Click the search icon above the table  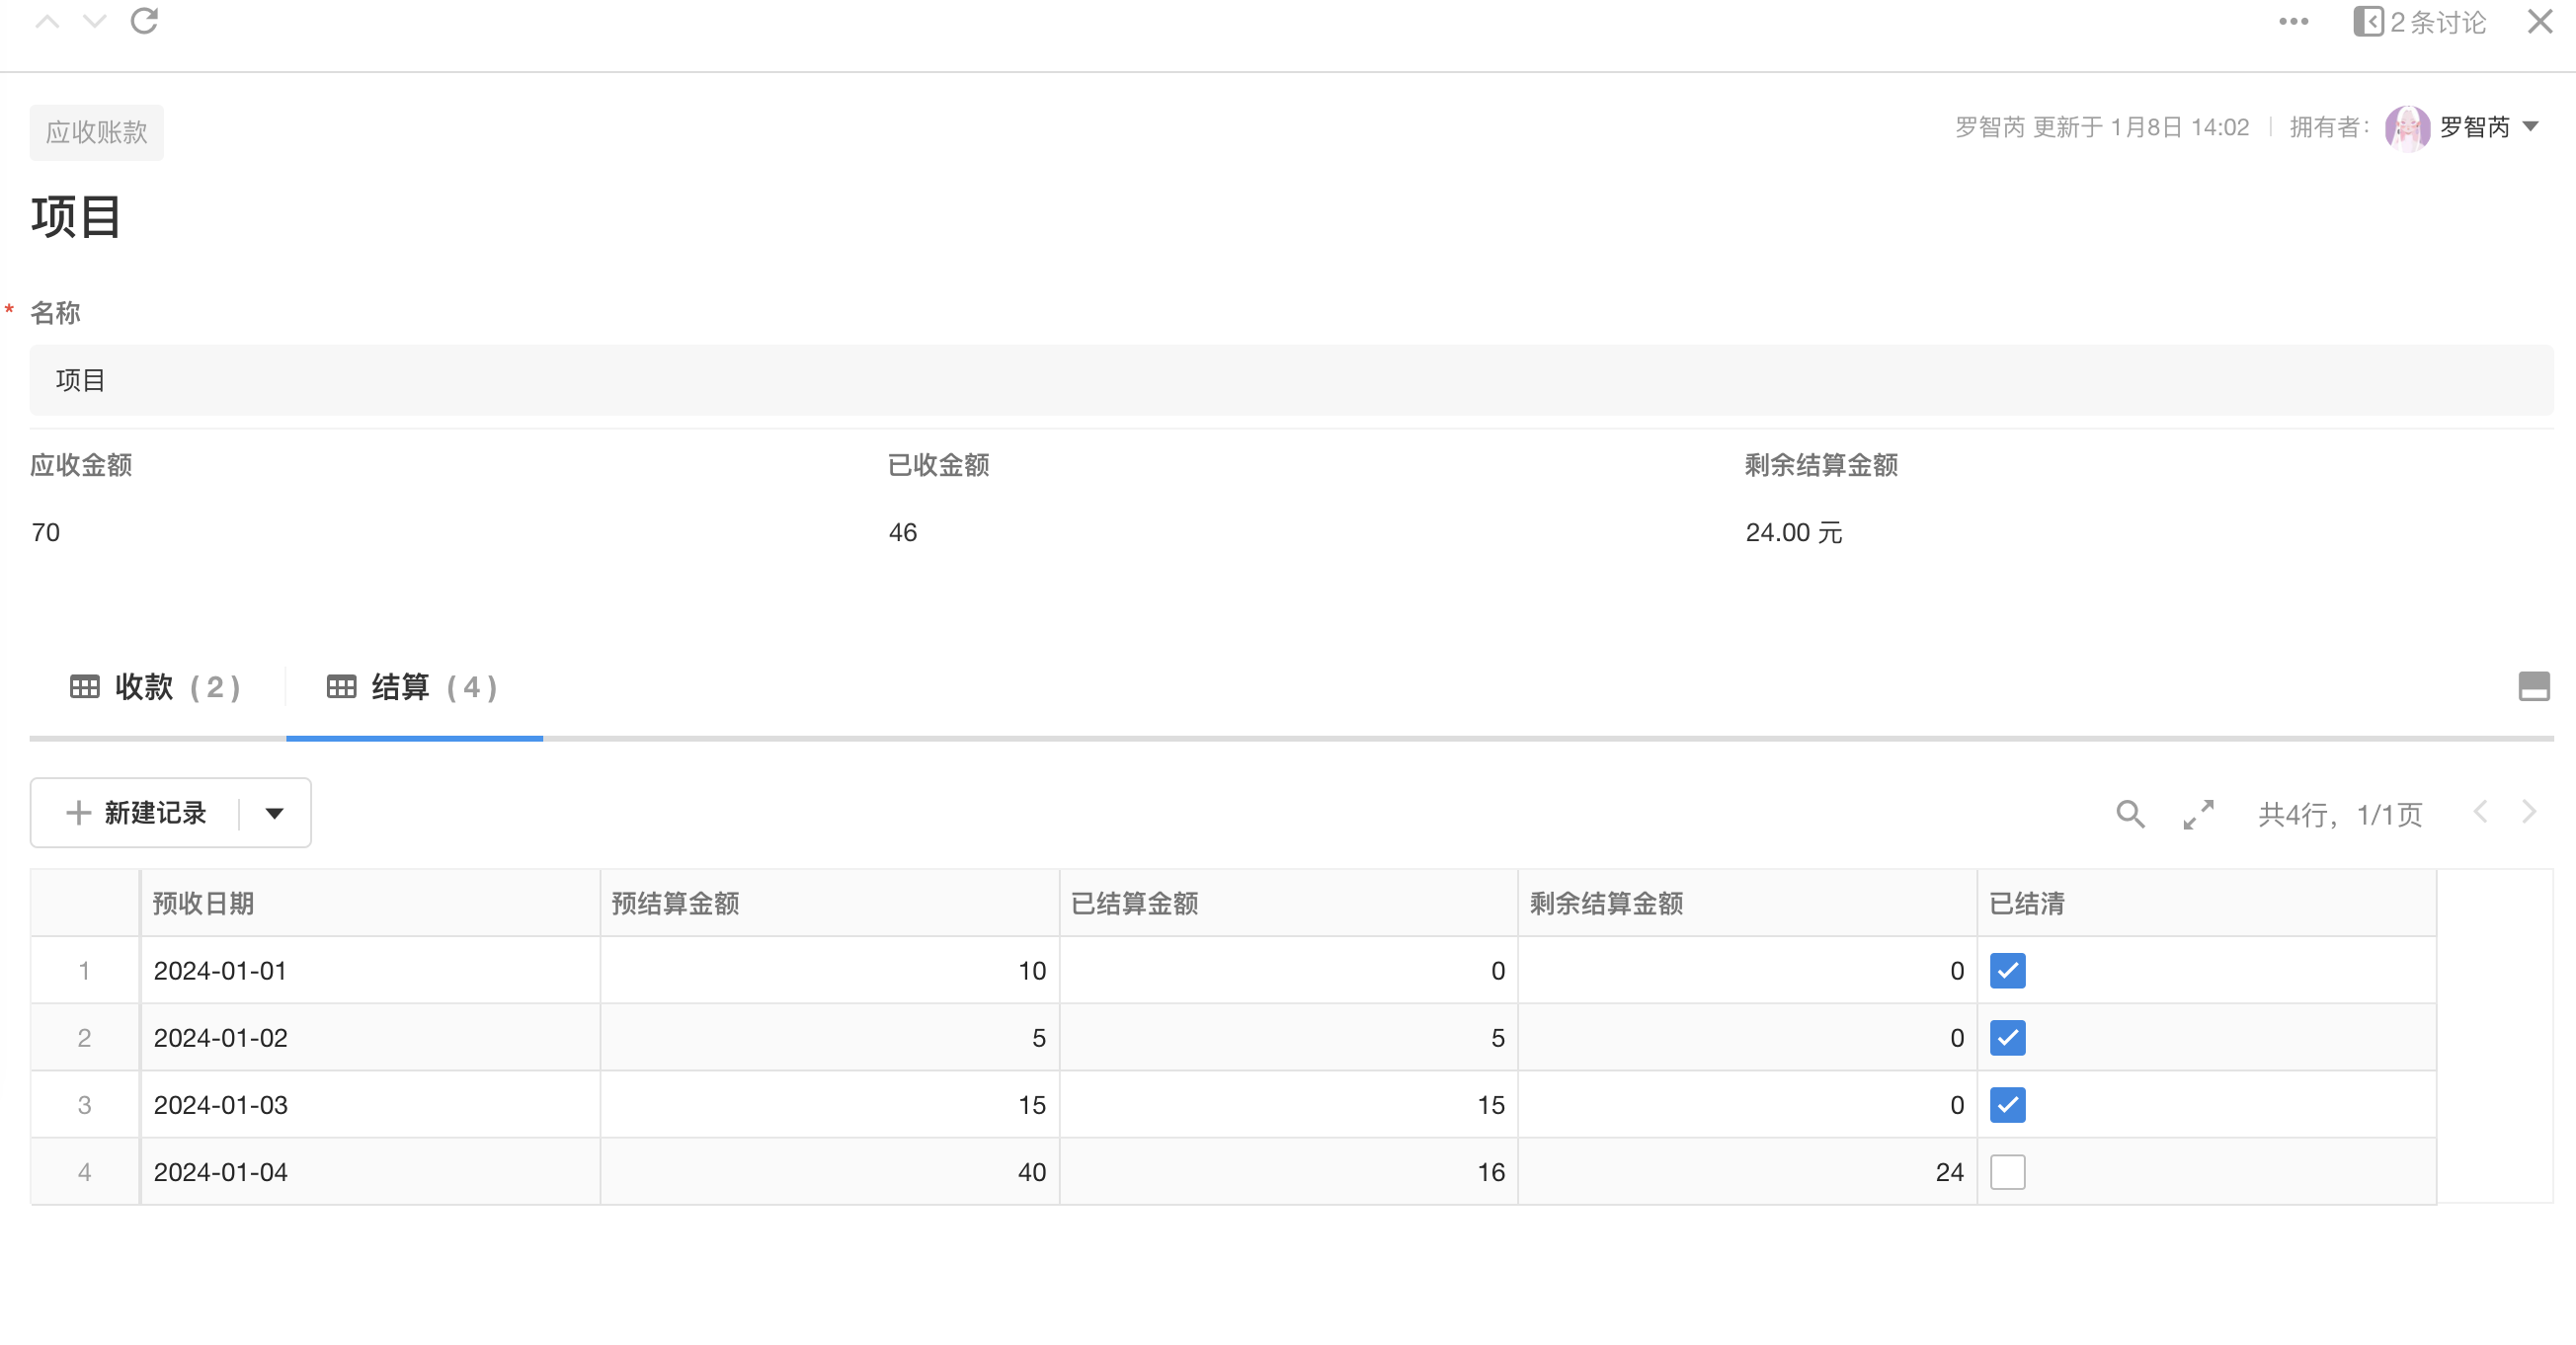[2130, 814]
